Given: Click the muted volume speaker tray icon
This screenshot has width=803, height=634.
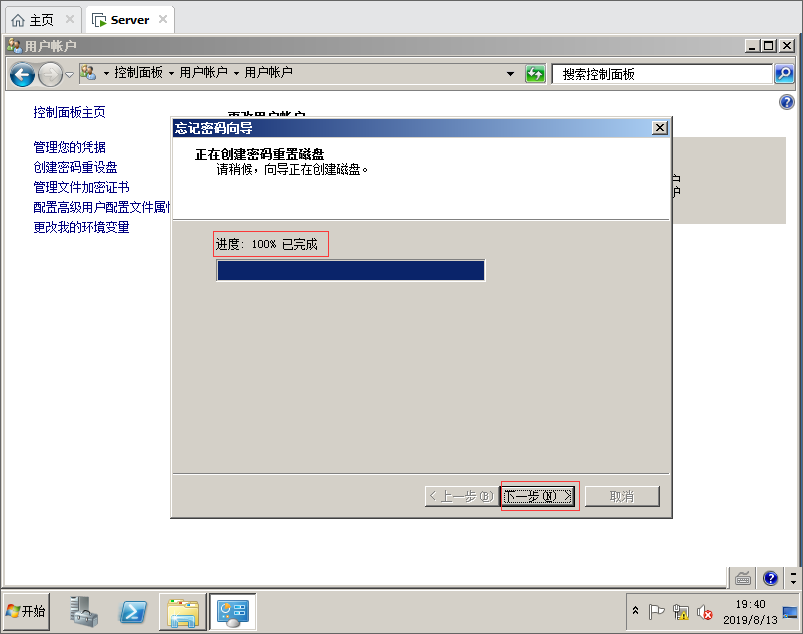Looking at the screenshot, I should point(705,612).
